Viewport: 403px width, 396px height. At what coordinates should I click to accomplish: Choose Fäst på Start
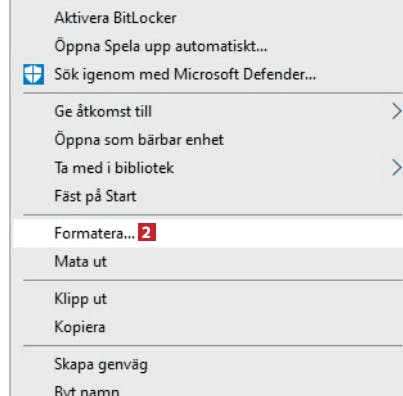pos(95,196)
